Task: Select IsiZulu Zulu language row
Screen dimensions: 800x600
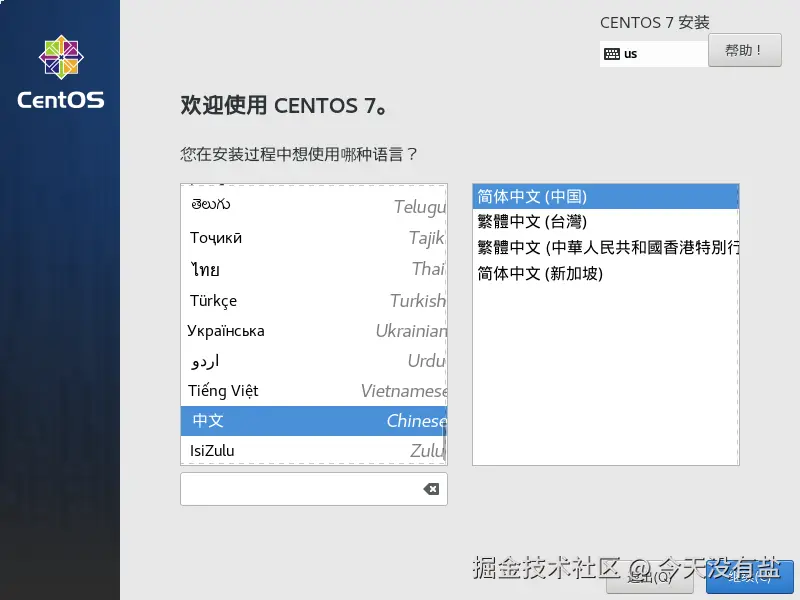Action: pyautogui.click(x=314, y=451)
